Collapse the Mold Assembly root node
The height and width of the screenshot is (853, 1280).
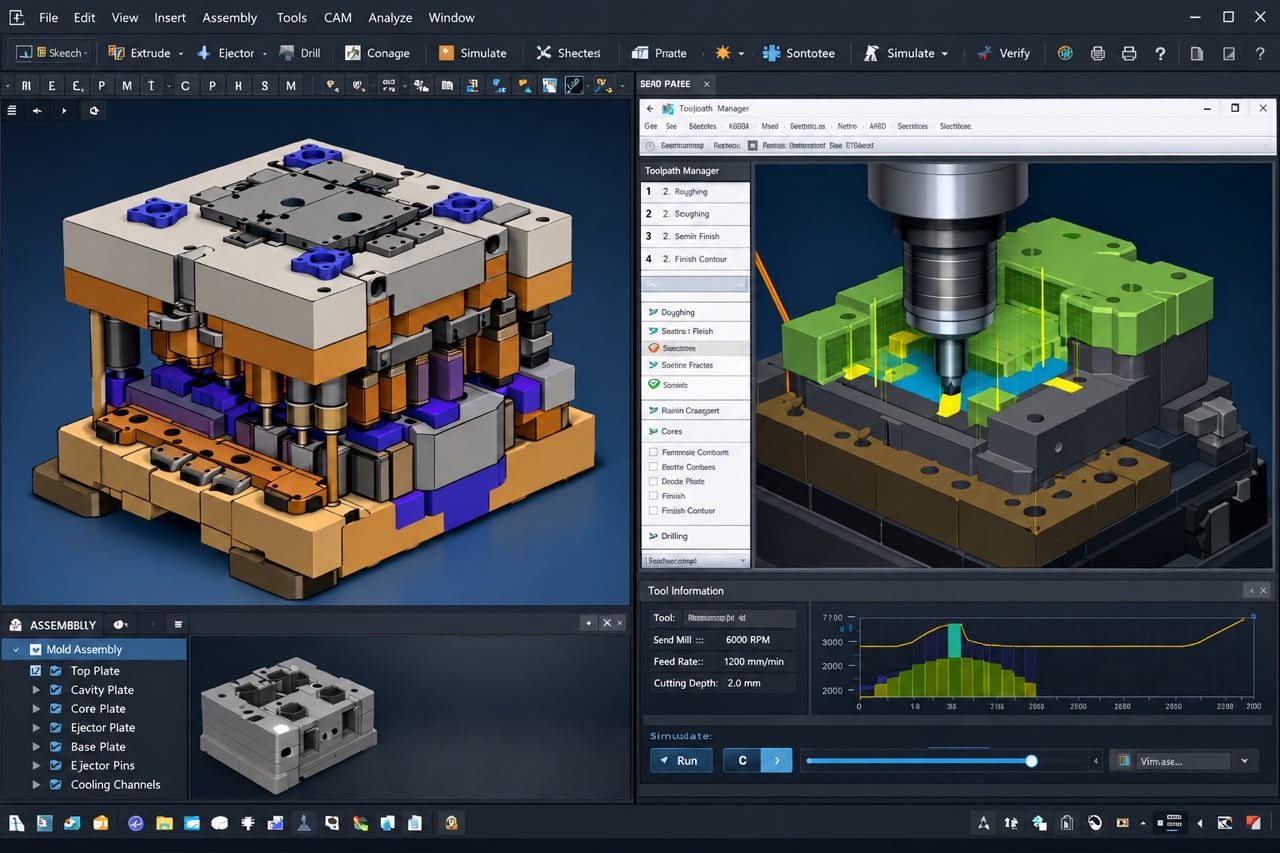(15, 650)
